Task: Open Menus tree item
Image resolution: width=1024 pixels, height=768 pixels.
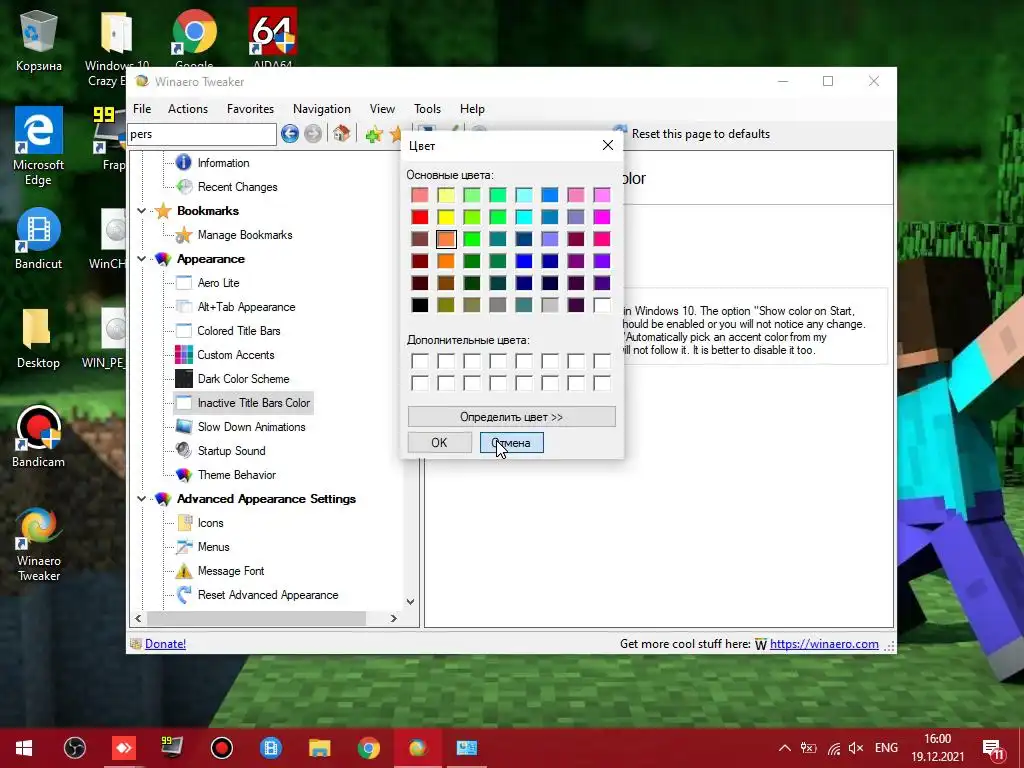Action: tap(214, 547)
